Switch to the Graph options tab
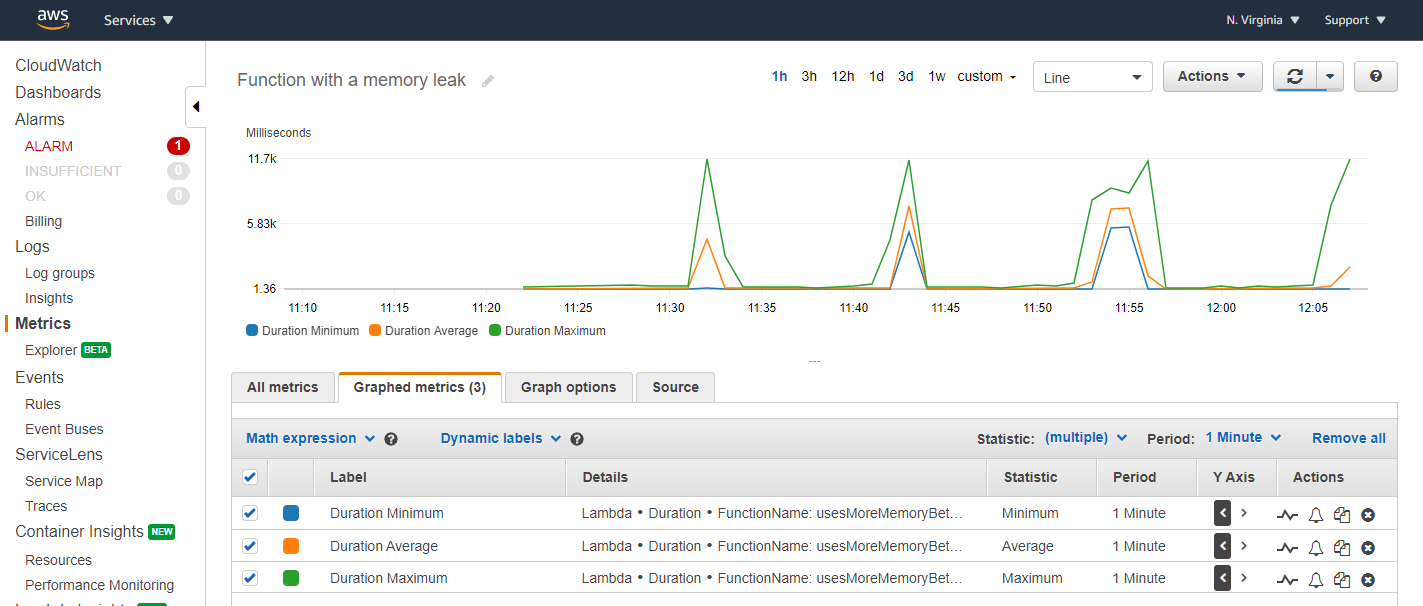1423x606 pixels. [x=568, y=387]
